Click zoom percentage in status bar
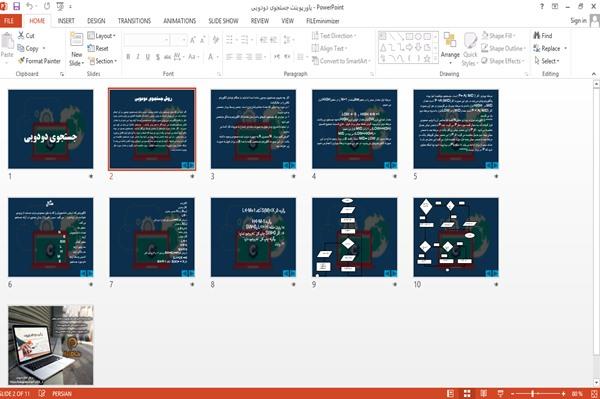The width and height of the screenshot is (600, 399). click(x=577, y=394)
